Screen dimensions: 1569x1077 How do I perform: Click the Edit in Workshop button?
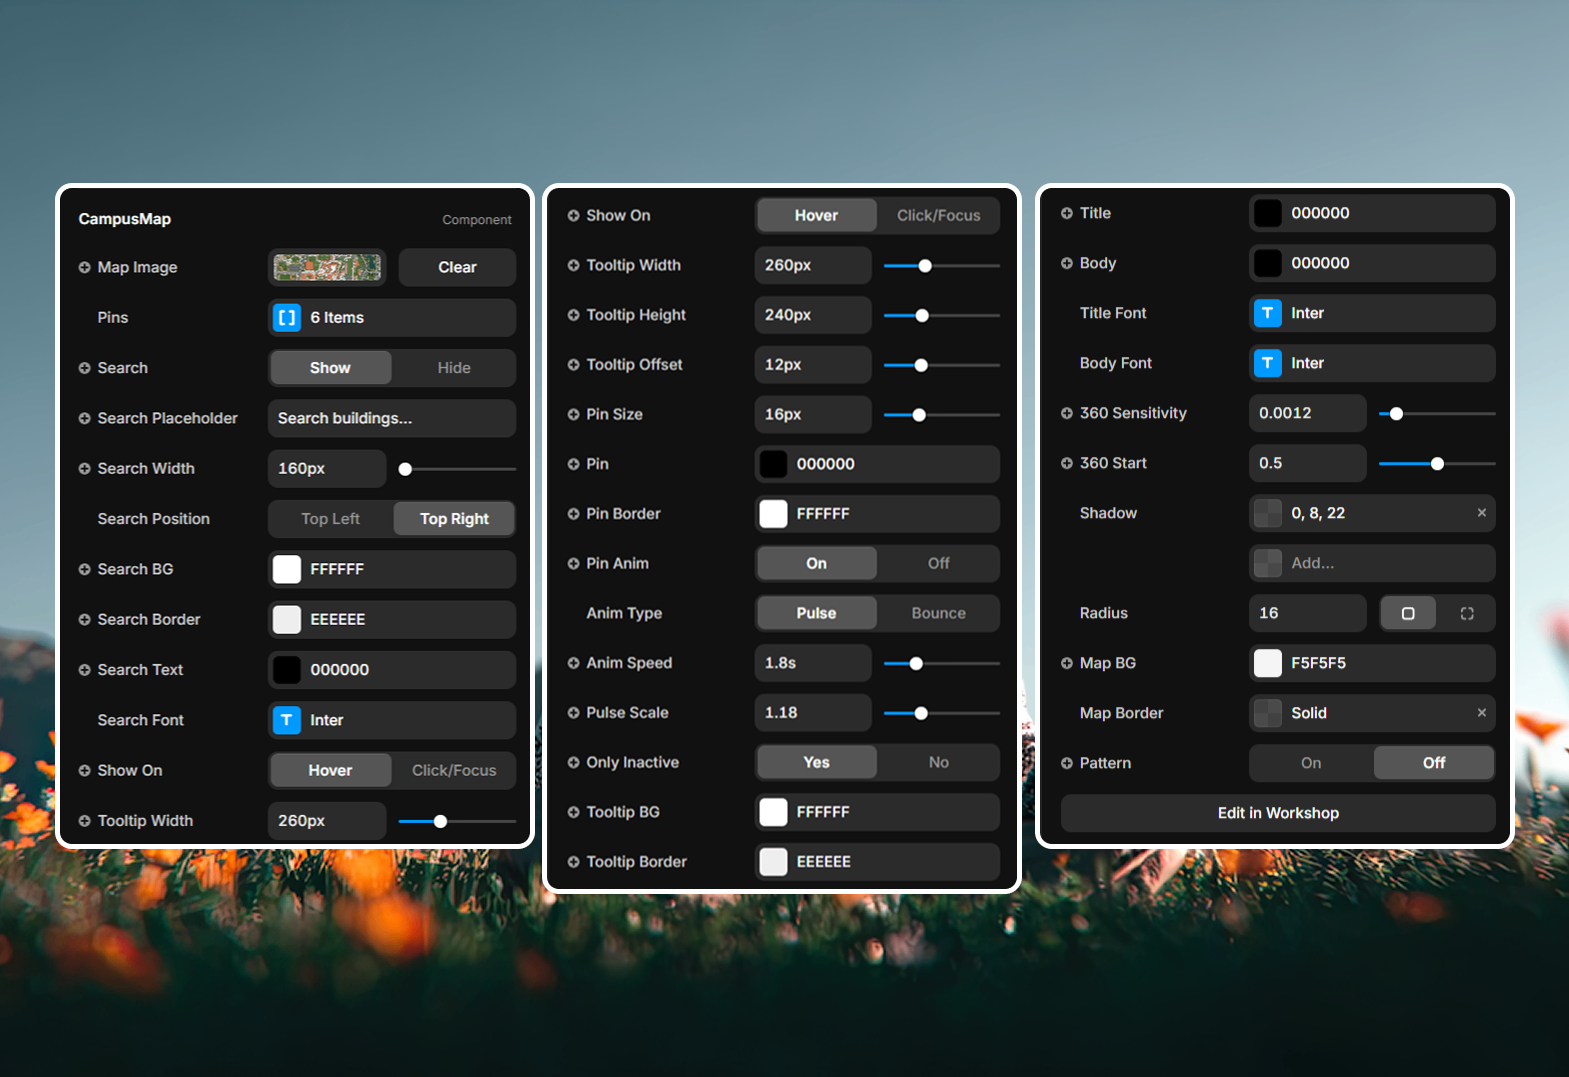1277,813
